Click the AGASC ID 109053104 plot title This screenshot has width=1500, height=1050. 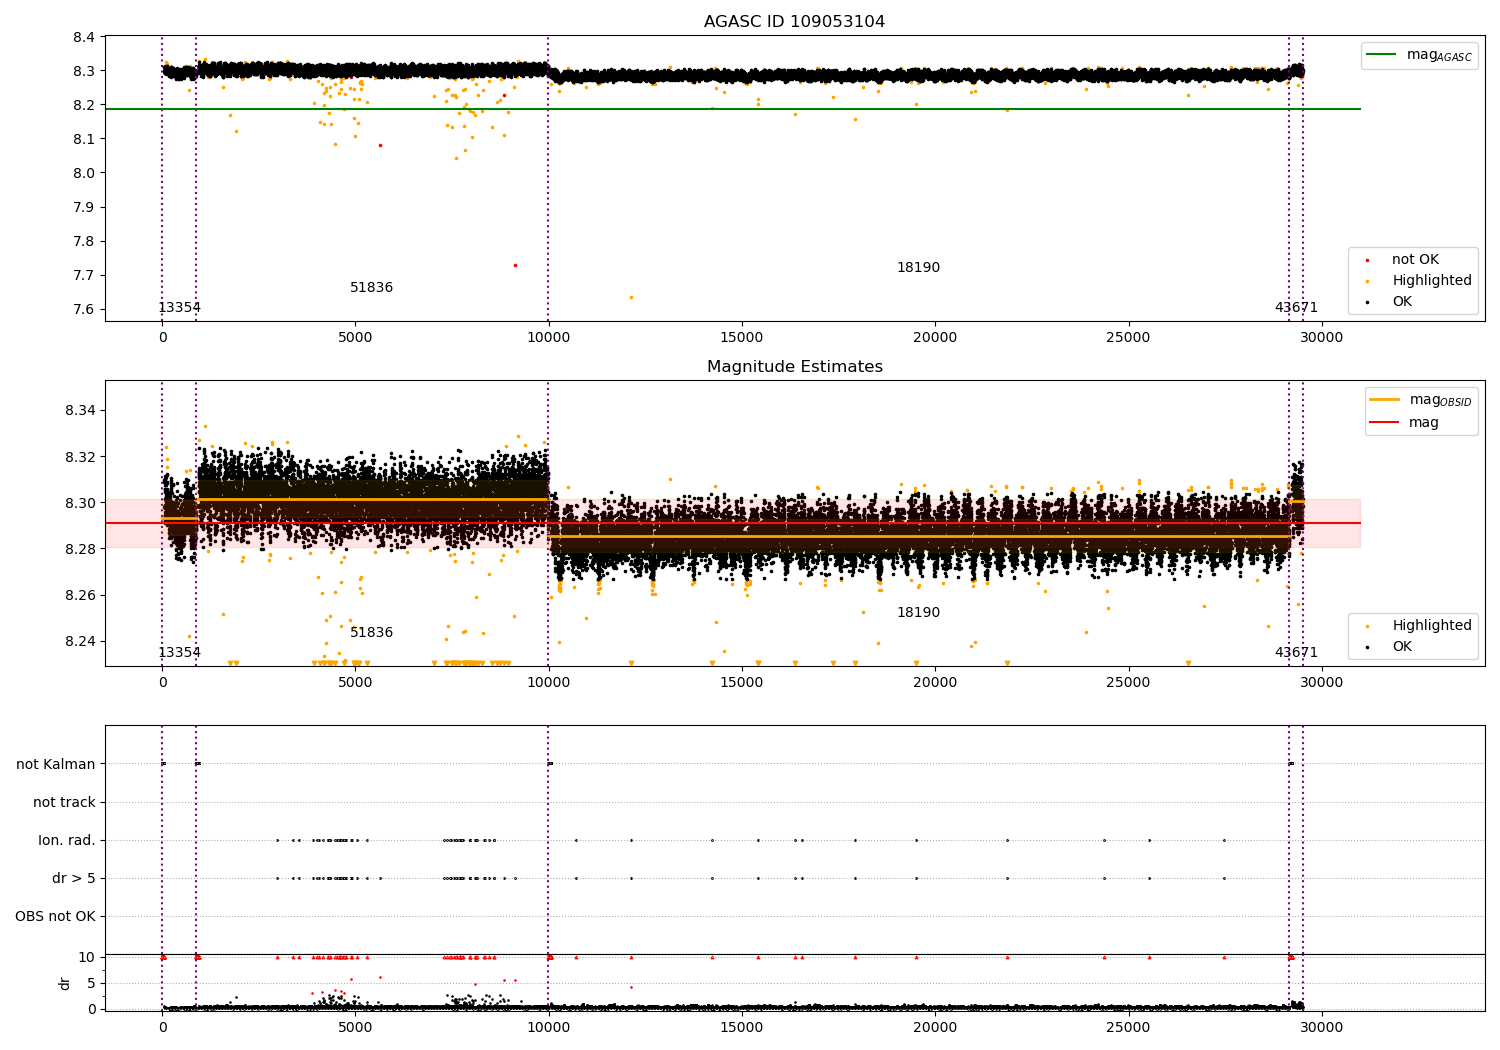pyautogui.click(x=794, y=22)
